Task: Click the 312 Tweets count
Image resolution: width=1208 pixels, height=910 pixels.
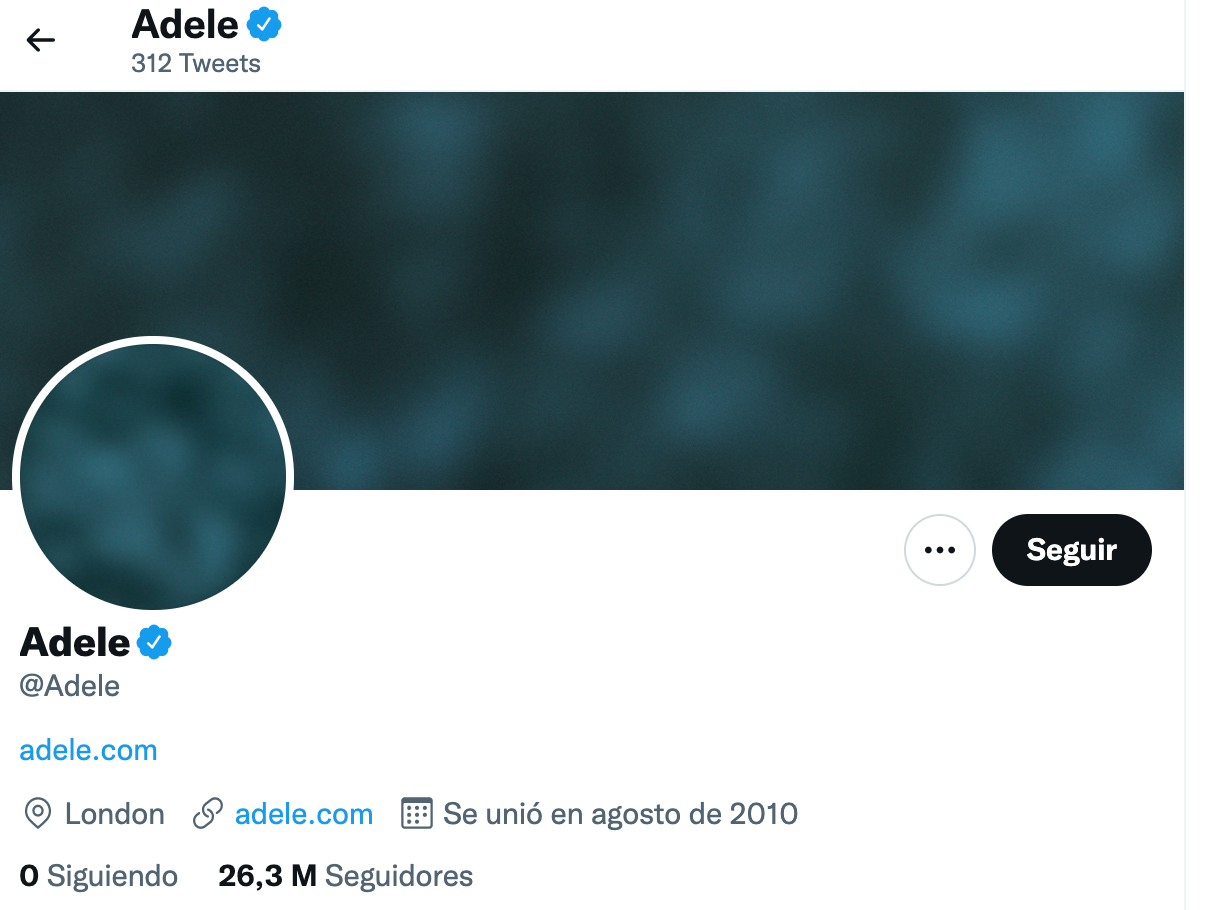Action: point(195,64)
